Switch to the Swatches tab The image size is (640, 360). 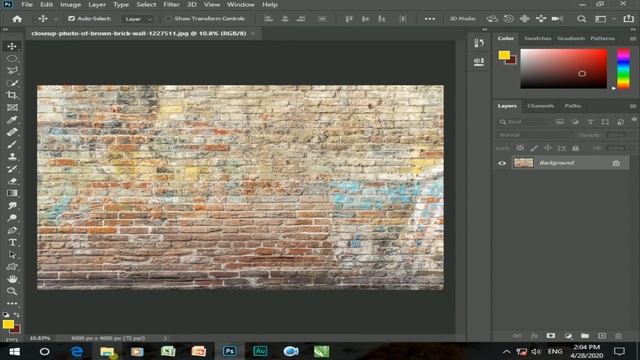(x=538, y=38)
